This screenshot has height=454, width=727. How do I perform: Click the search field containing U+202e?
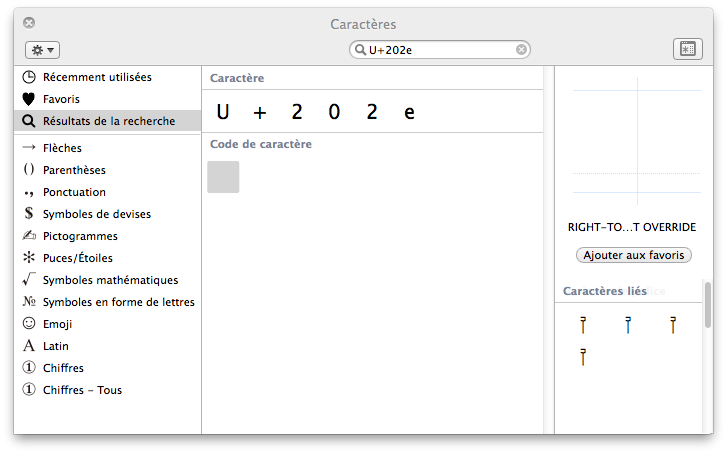tap(440, 49)
